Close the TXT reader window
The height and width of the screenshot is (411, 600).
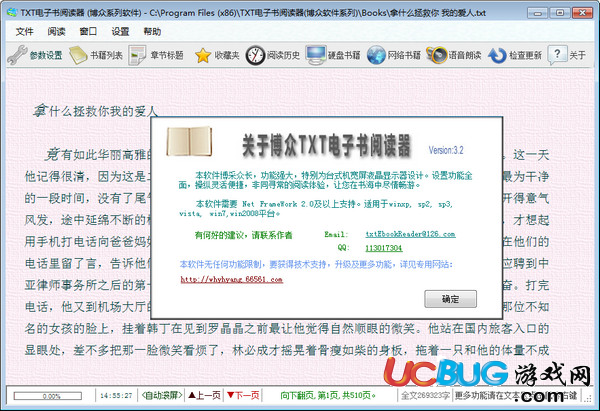coord(582,13)
